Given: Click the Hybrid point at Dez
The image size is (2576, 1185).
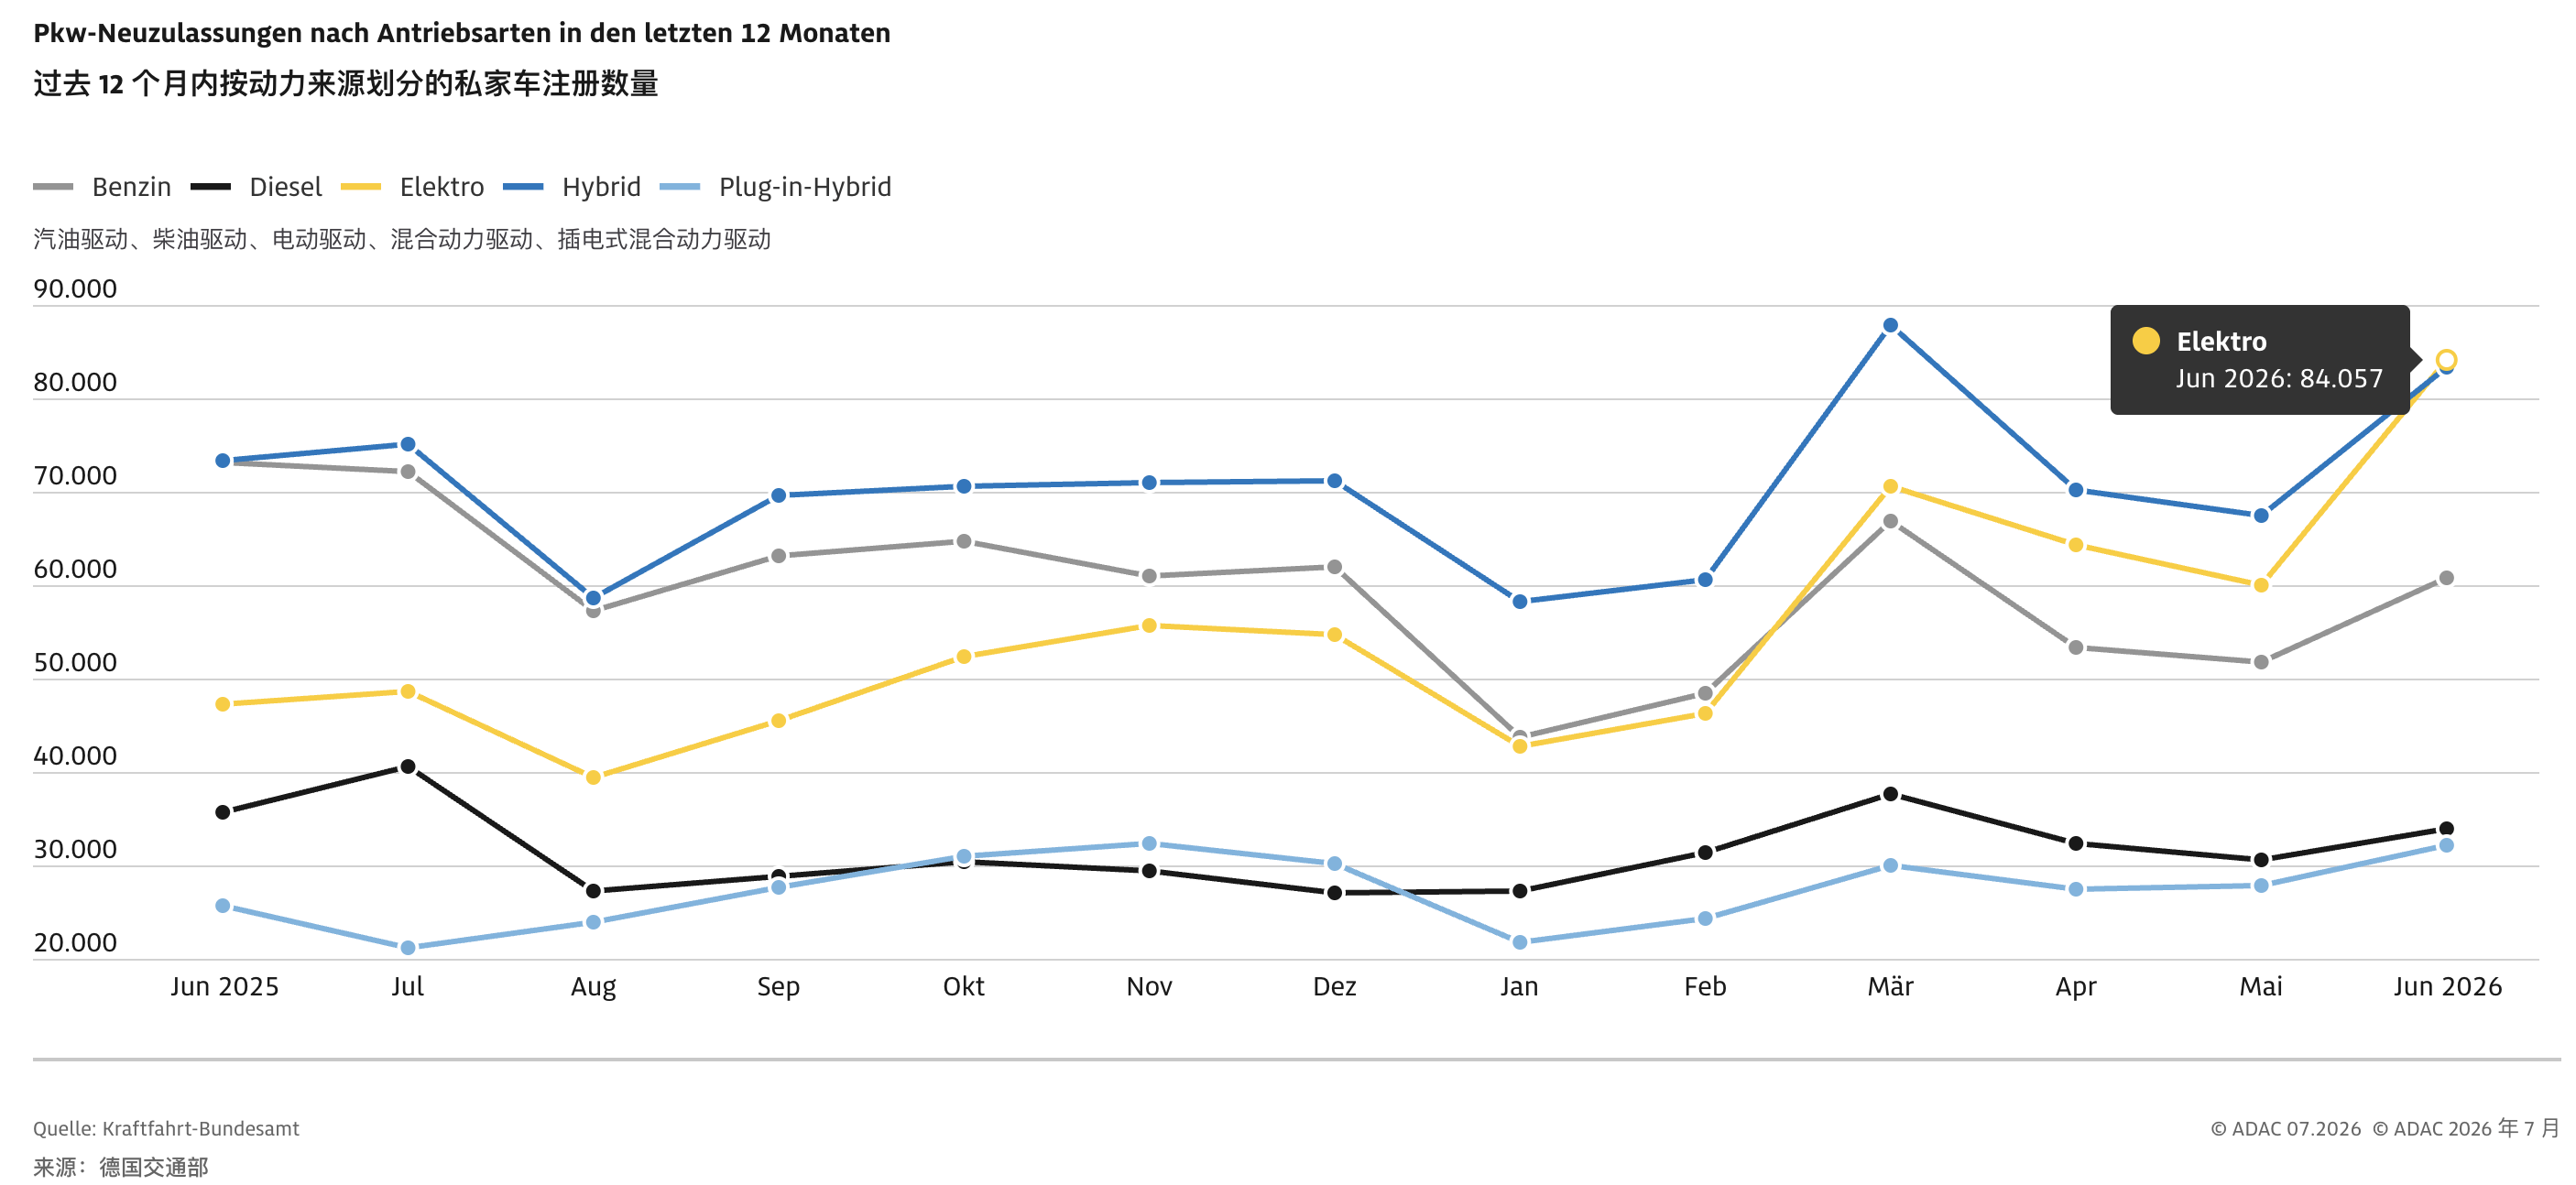Looking at the screenshot, I should pyautogui.click(x=1334, y=481).
